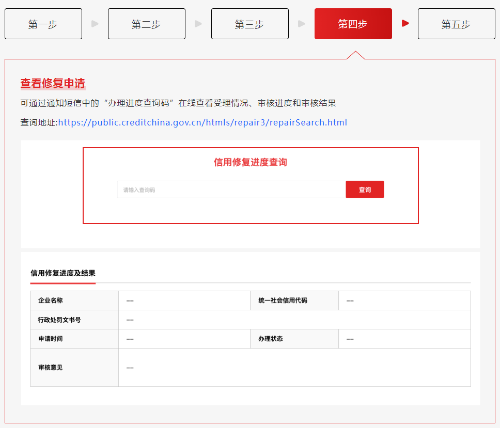Viewport: 500px width, 428px height.
Task: Click the 信用修复进度查询 heading
Action: click(250, 162)
